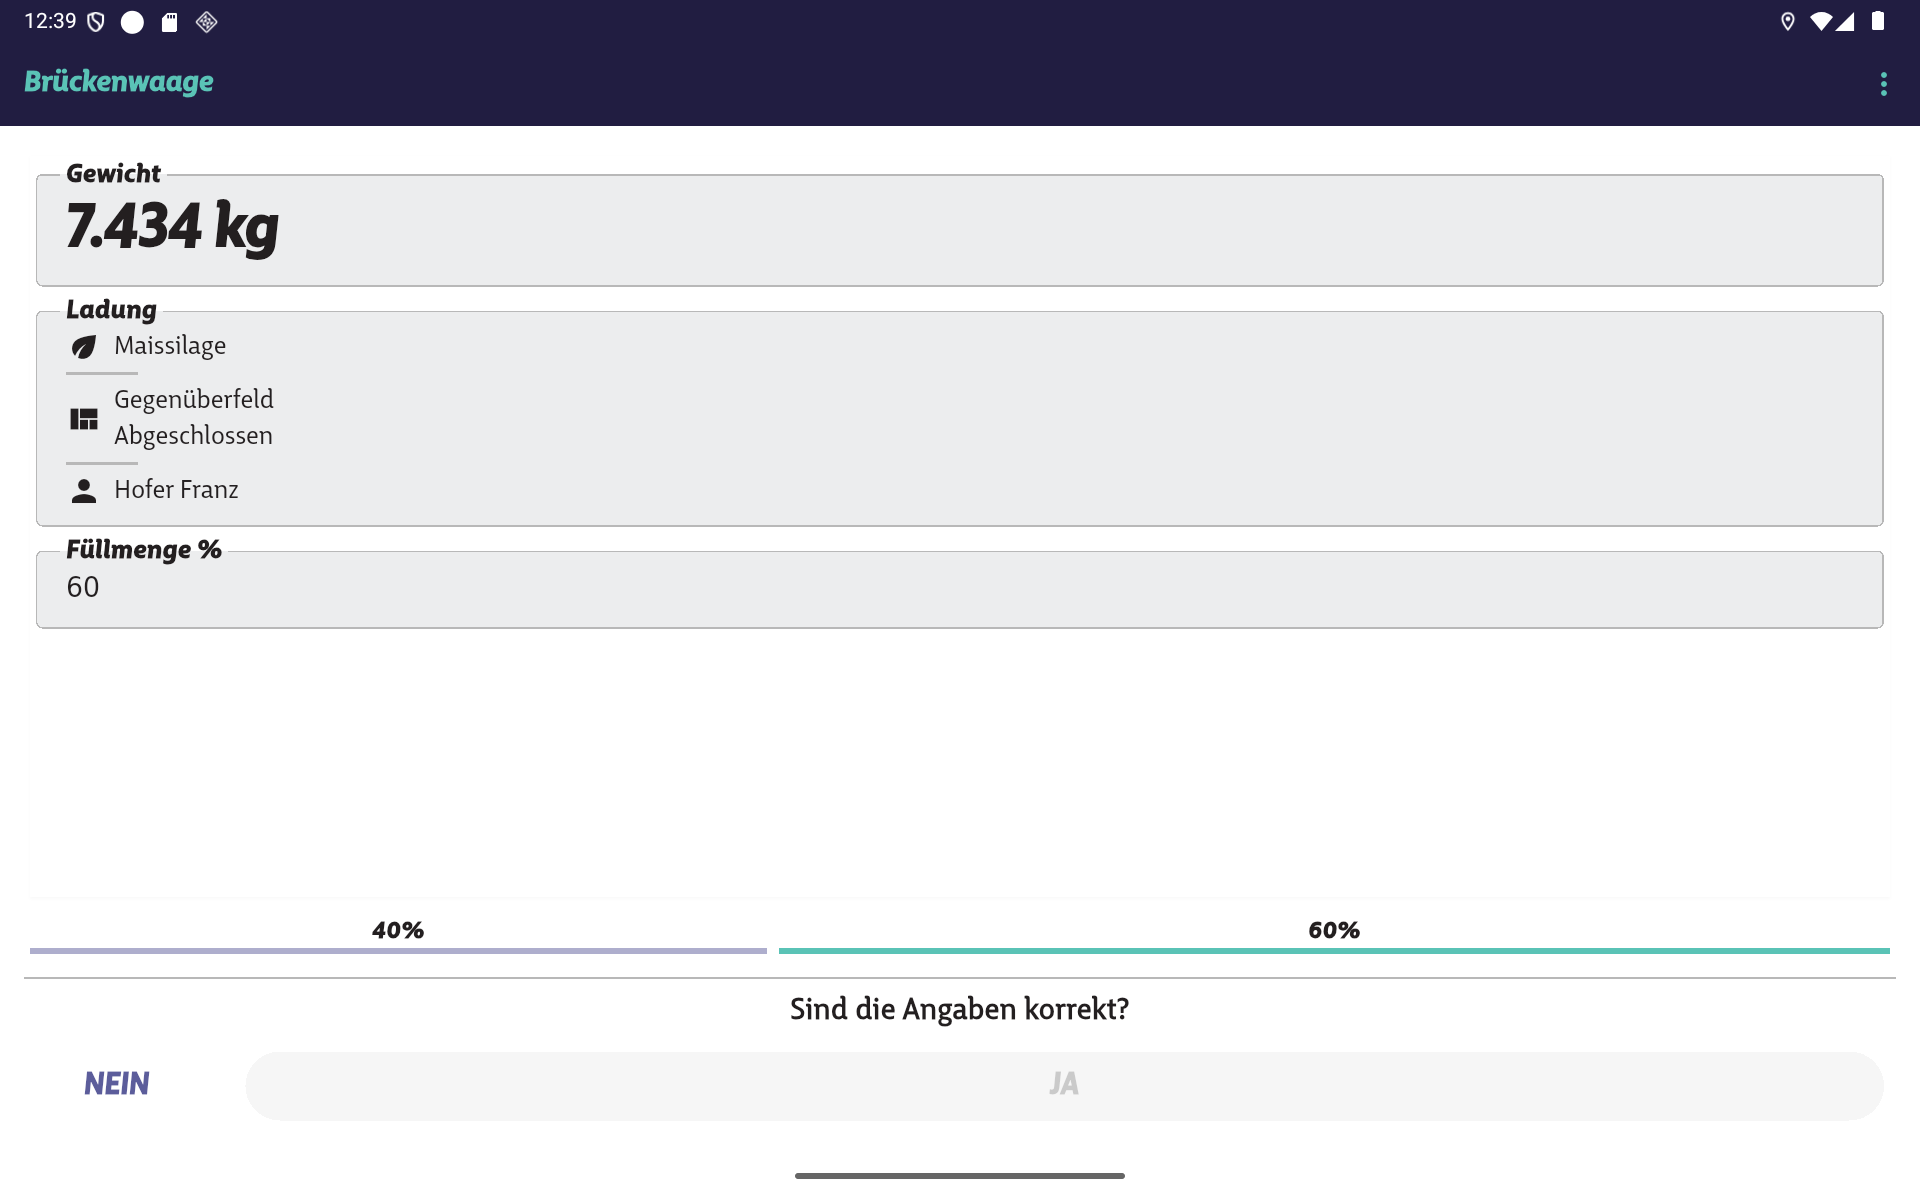Viewport: 1920px width, 1200px height.
Task: Confirm with the JA button
Action: click(x=1064, y=1085)
